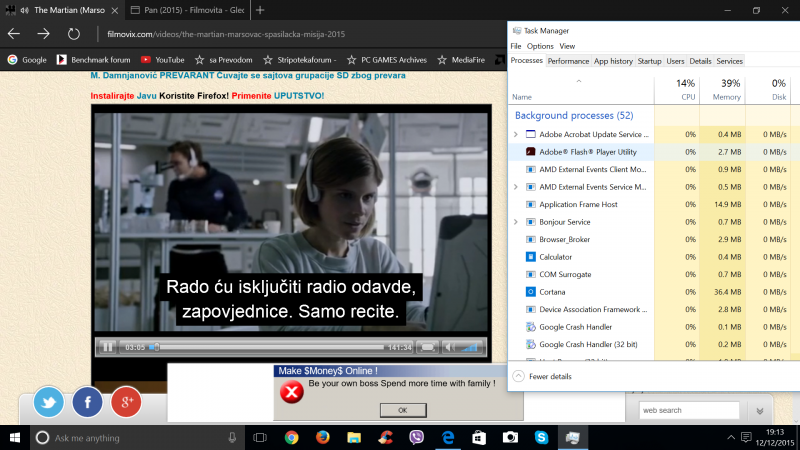The height and width of the screenshot is (450, 800).
Task: Toggle video fullscreen button
Action: point(428,347)
